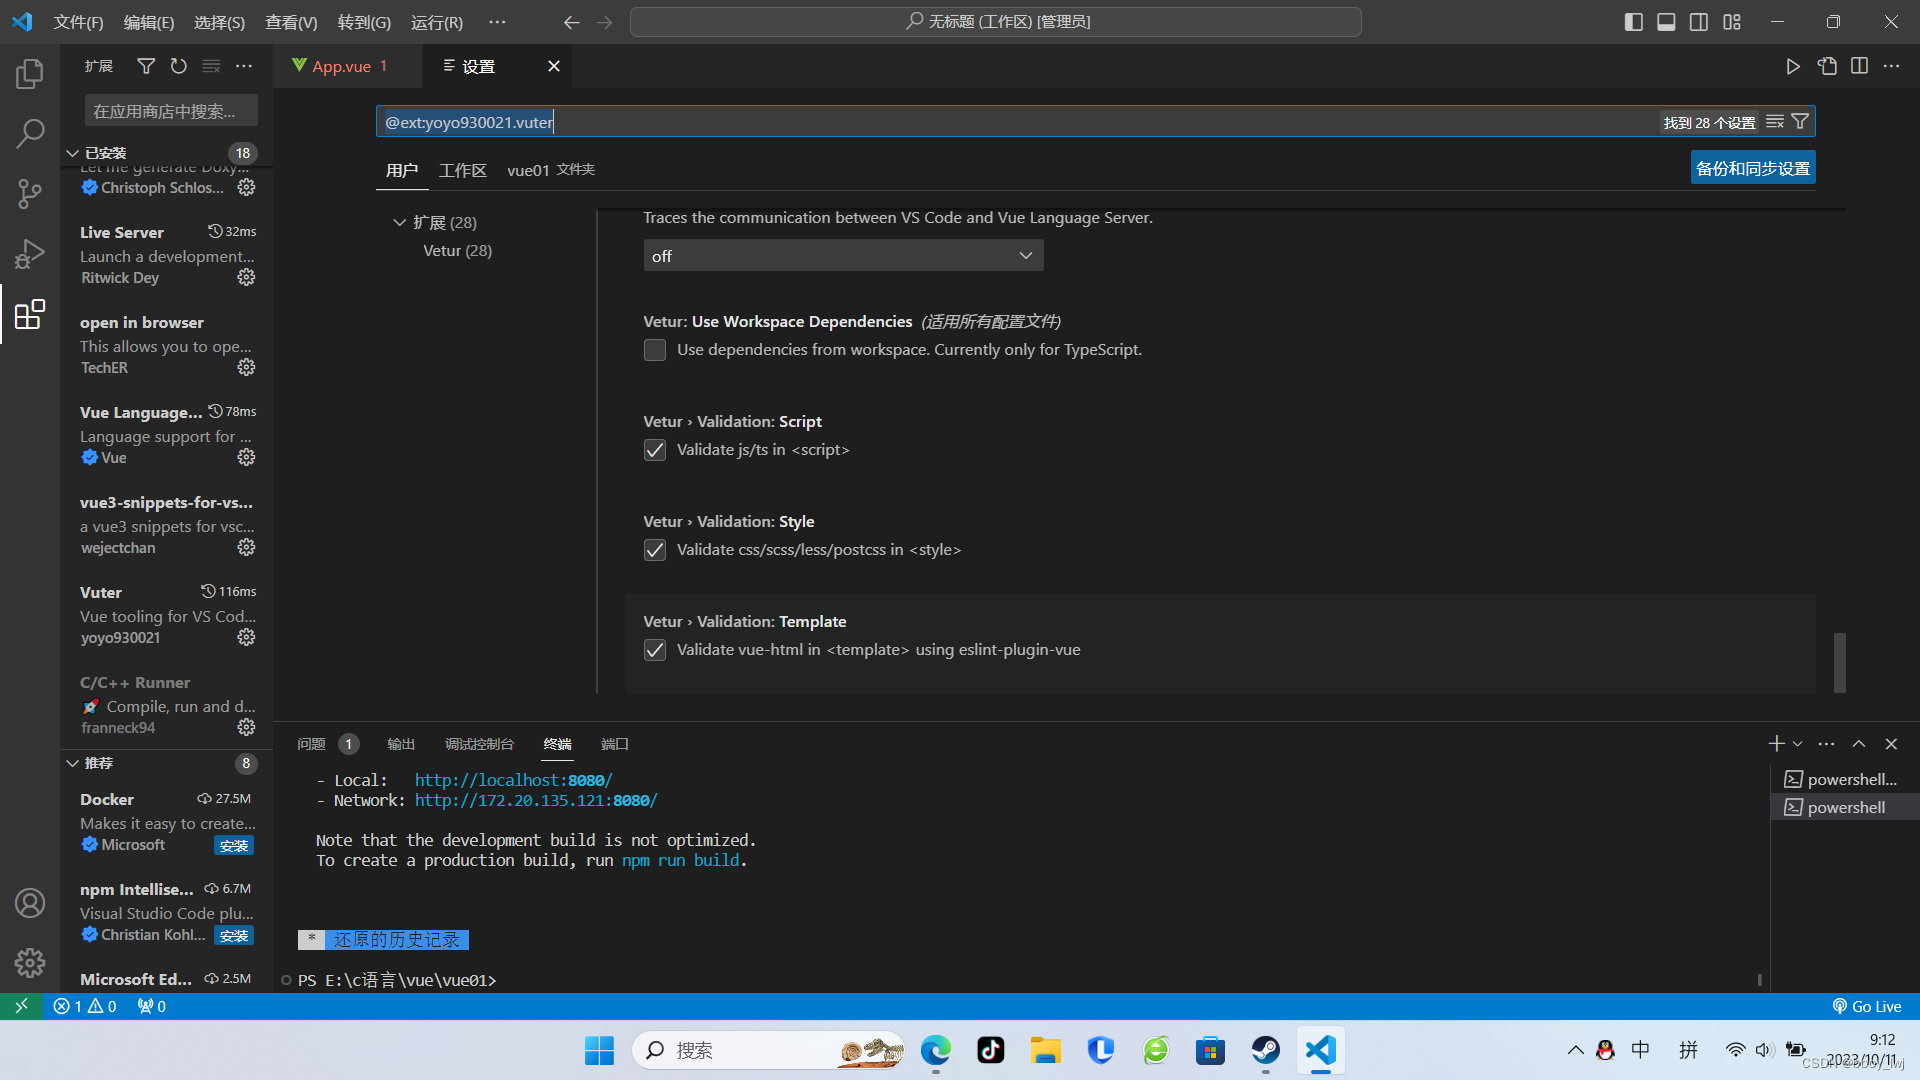Open the Extensions view in the activity bar
The width and height of the screenshot is (1920, 1080).
click(29, 314)
